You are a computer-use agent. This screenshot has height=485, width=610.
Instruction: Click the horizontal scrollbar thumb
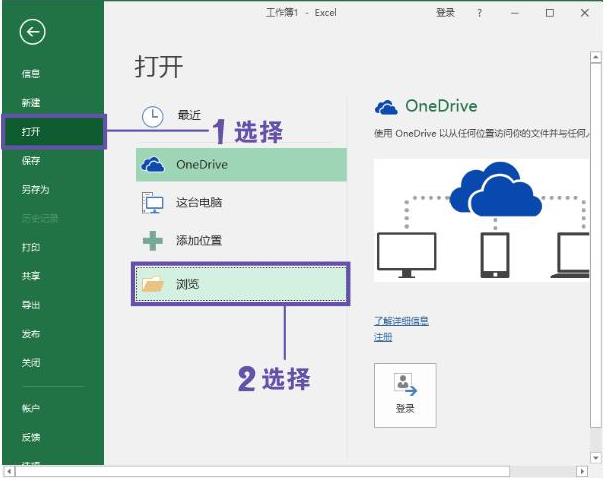(263, 471)
